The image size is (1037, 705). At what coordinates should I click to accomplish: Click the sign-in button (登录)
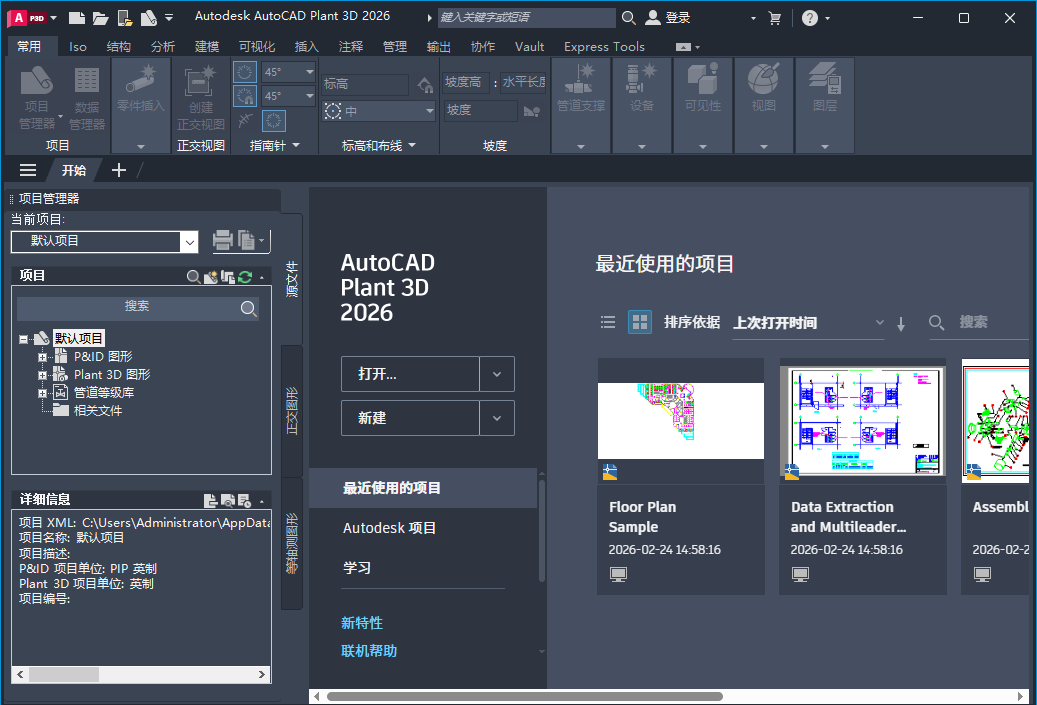point(668,18)
